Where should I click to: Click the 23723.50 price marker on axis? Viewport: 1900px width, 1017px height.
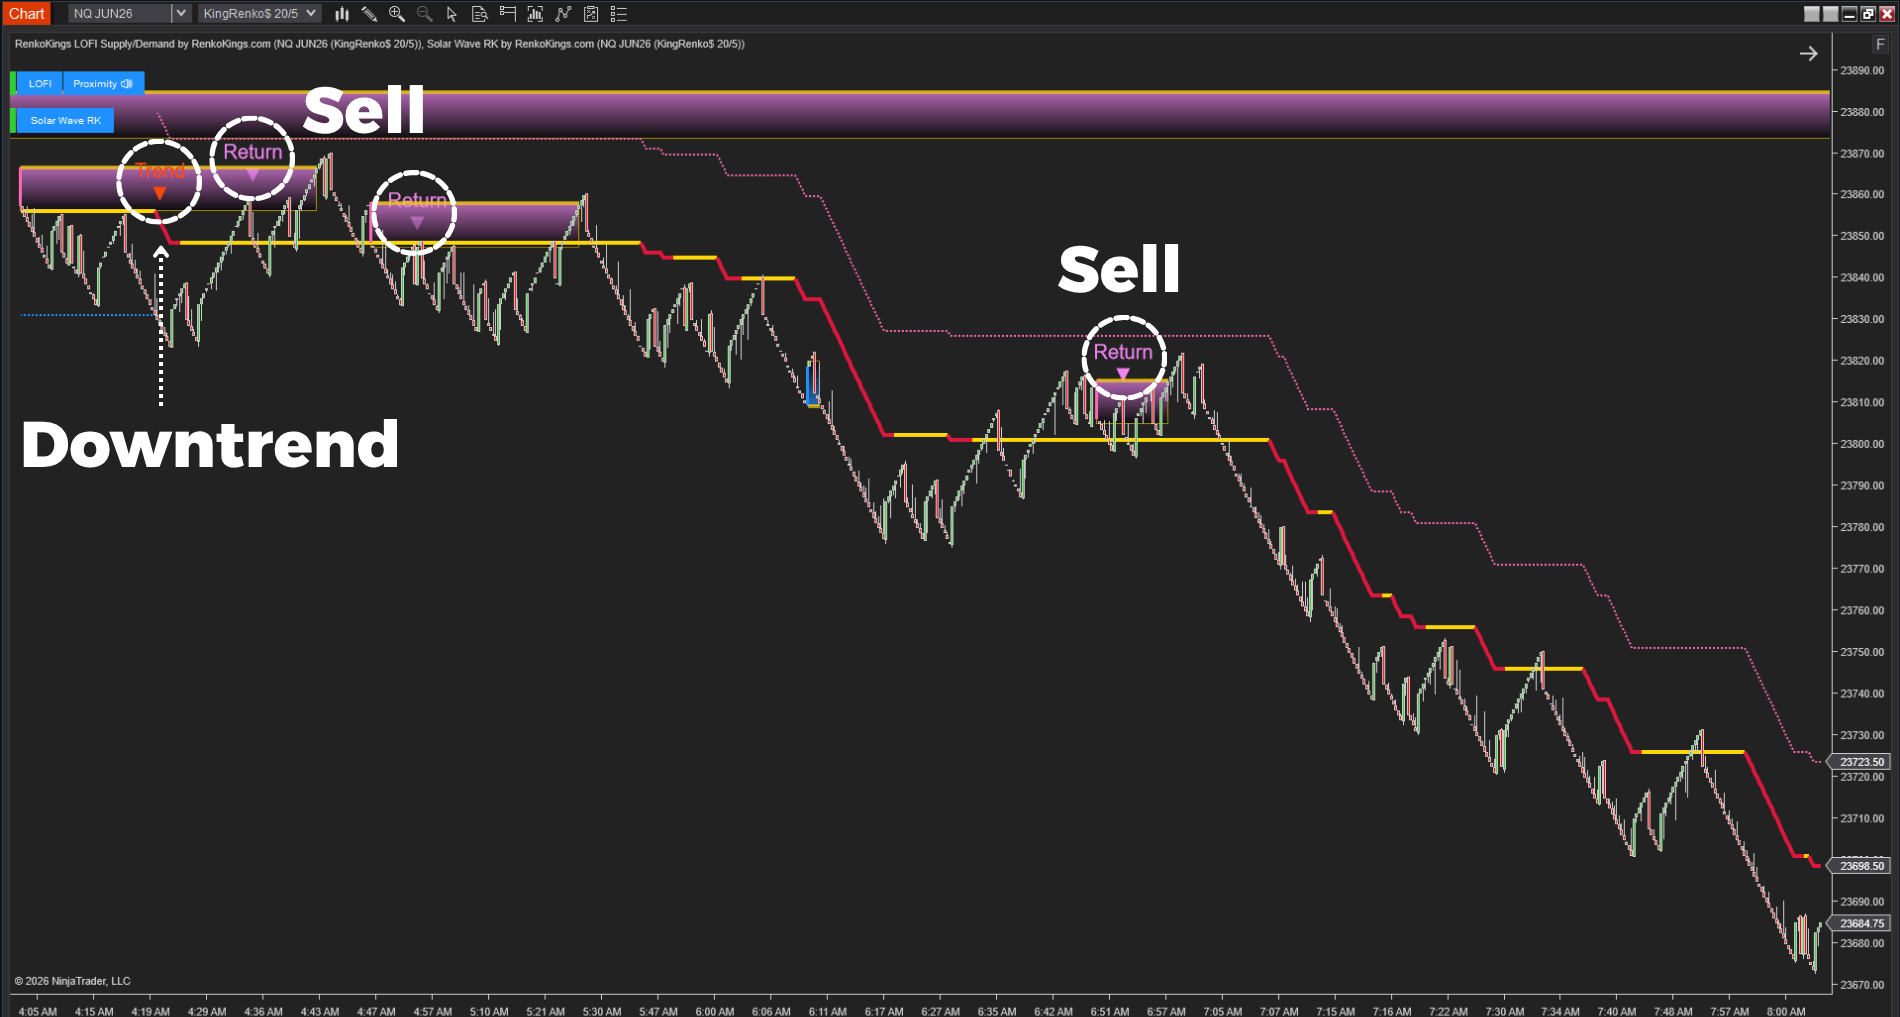(1862, 762)
